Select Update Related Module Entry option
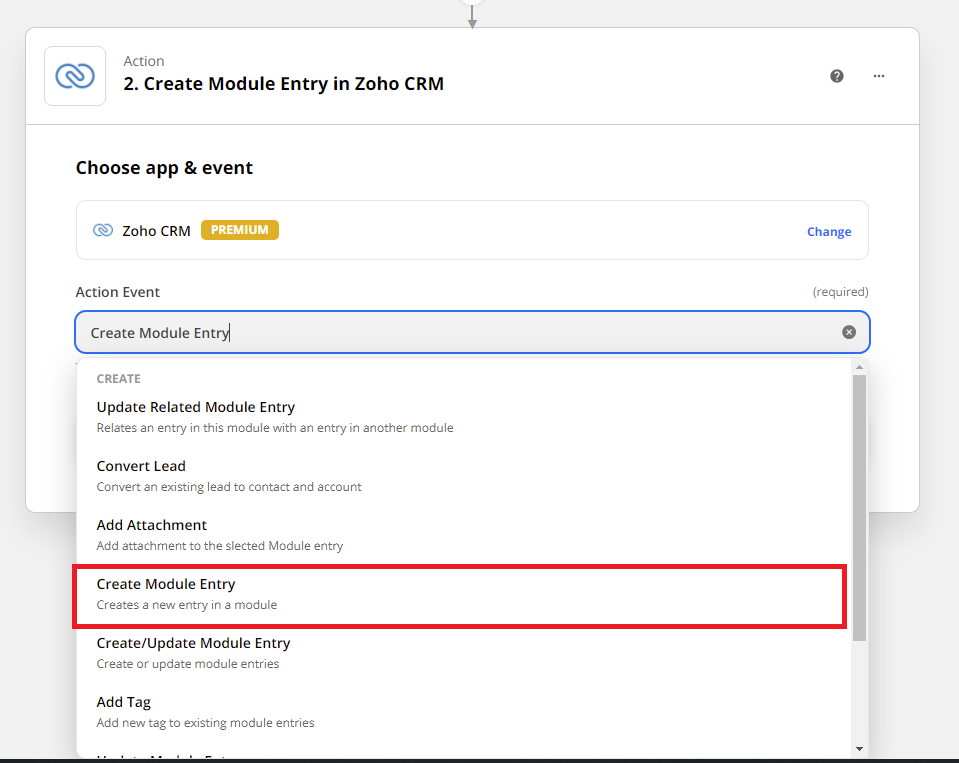The image size is (959, 763). click(x=463, y=417)
